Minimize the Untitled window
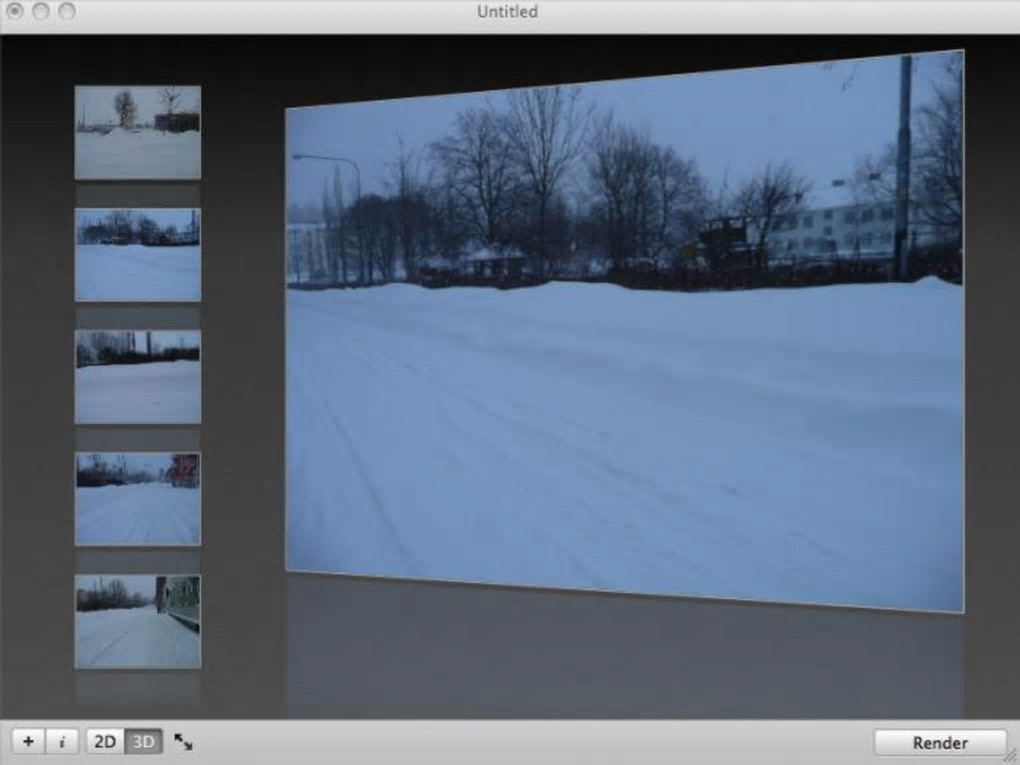 tap(40, 11)
